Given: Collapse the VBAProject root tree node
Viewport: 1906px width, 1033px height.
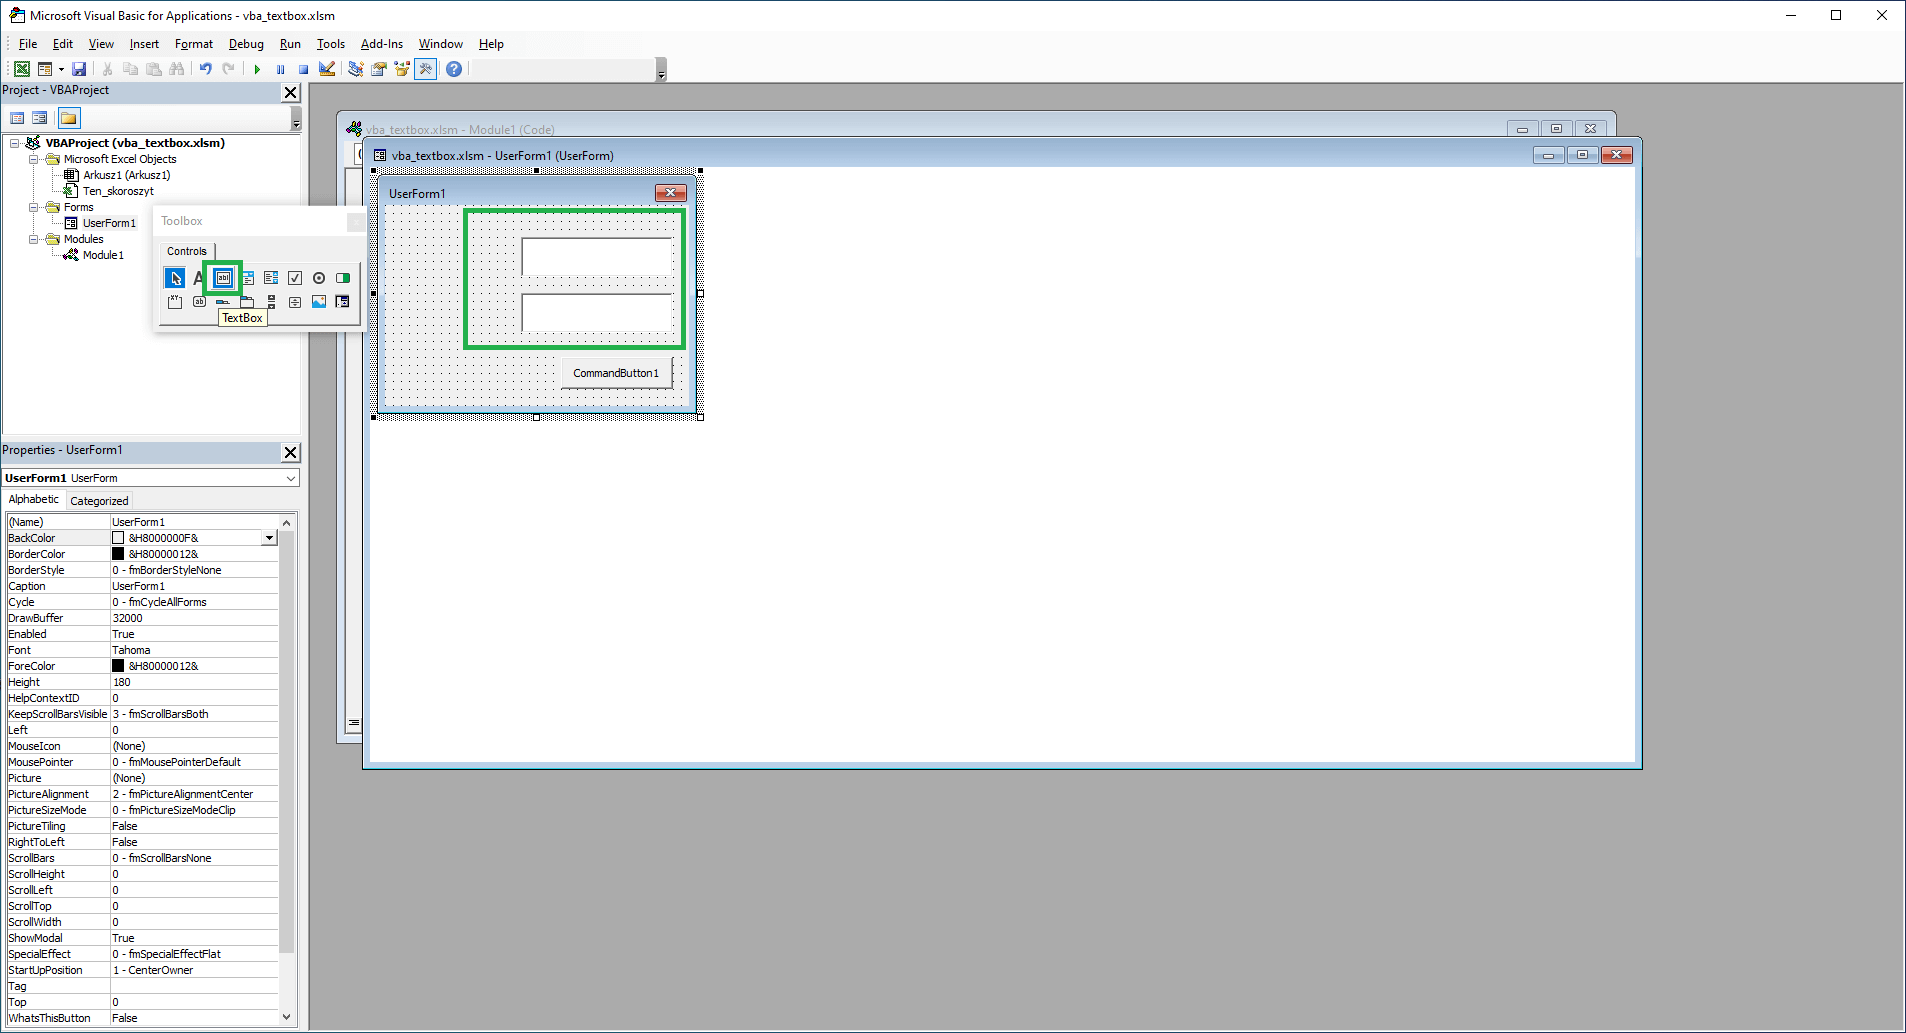Looking at the screenshot, I should 15,143.
